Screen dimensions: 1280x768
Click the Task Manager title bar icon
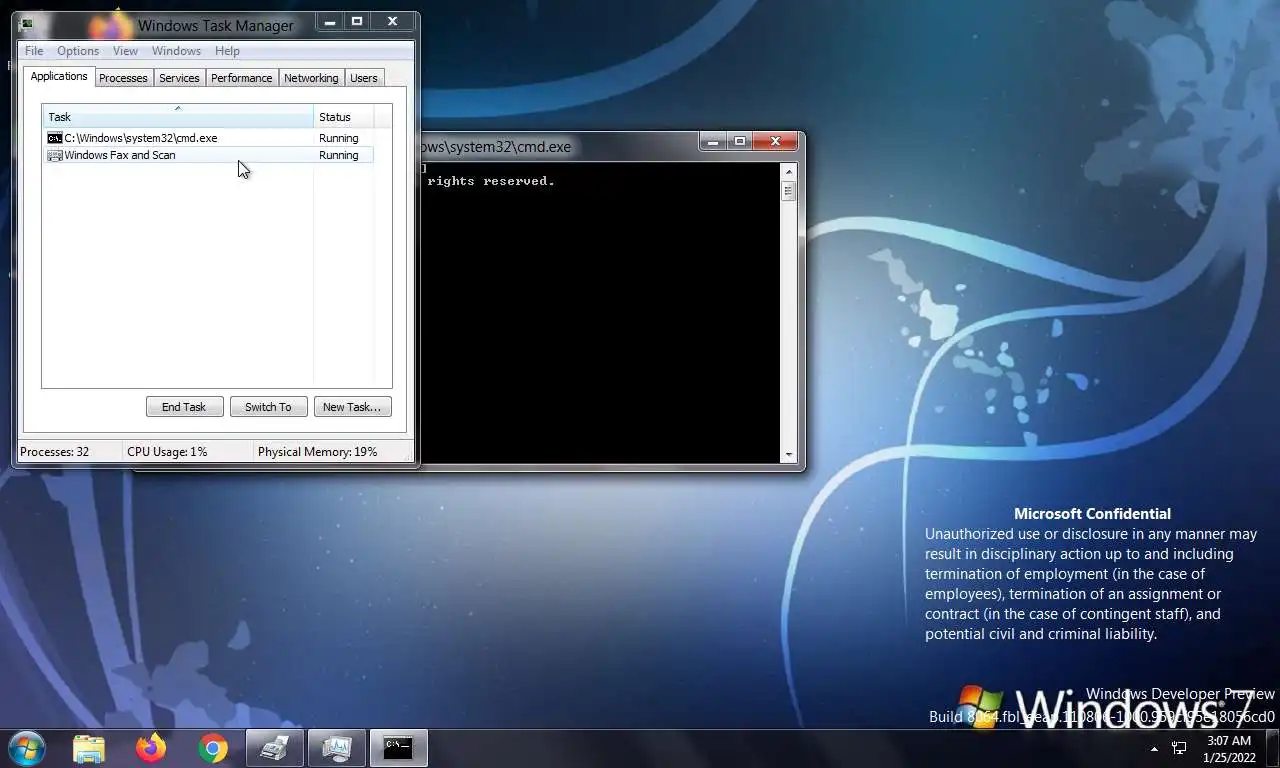click(26, 24)
